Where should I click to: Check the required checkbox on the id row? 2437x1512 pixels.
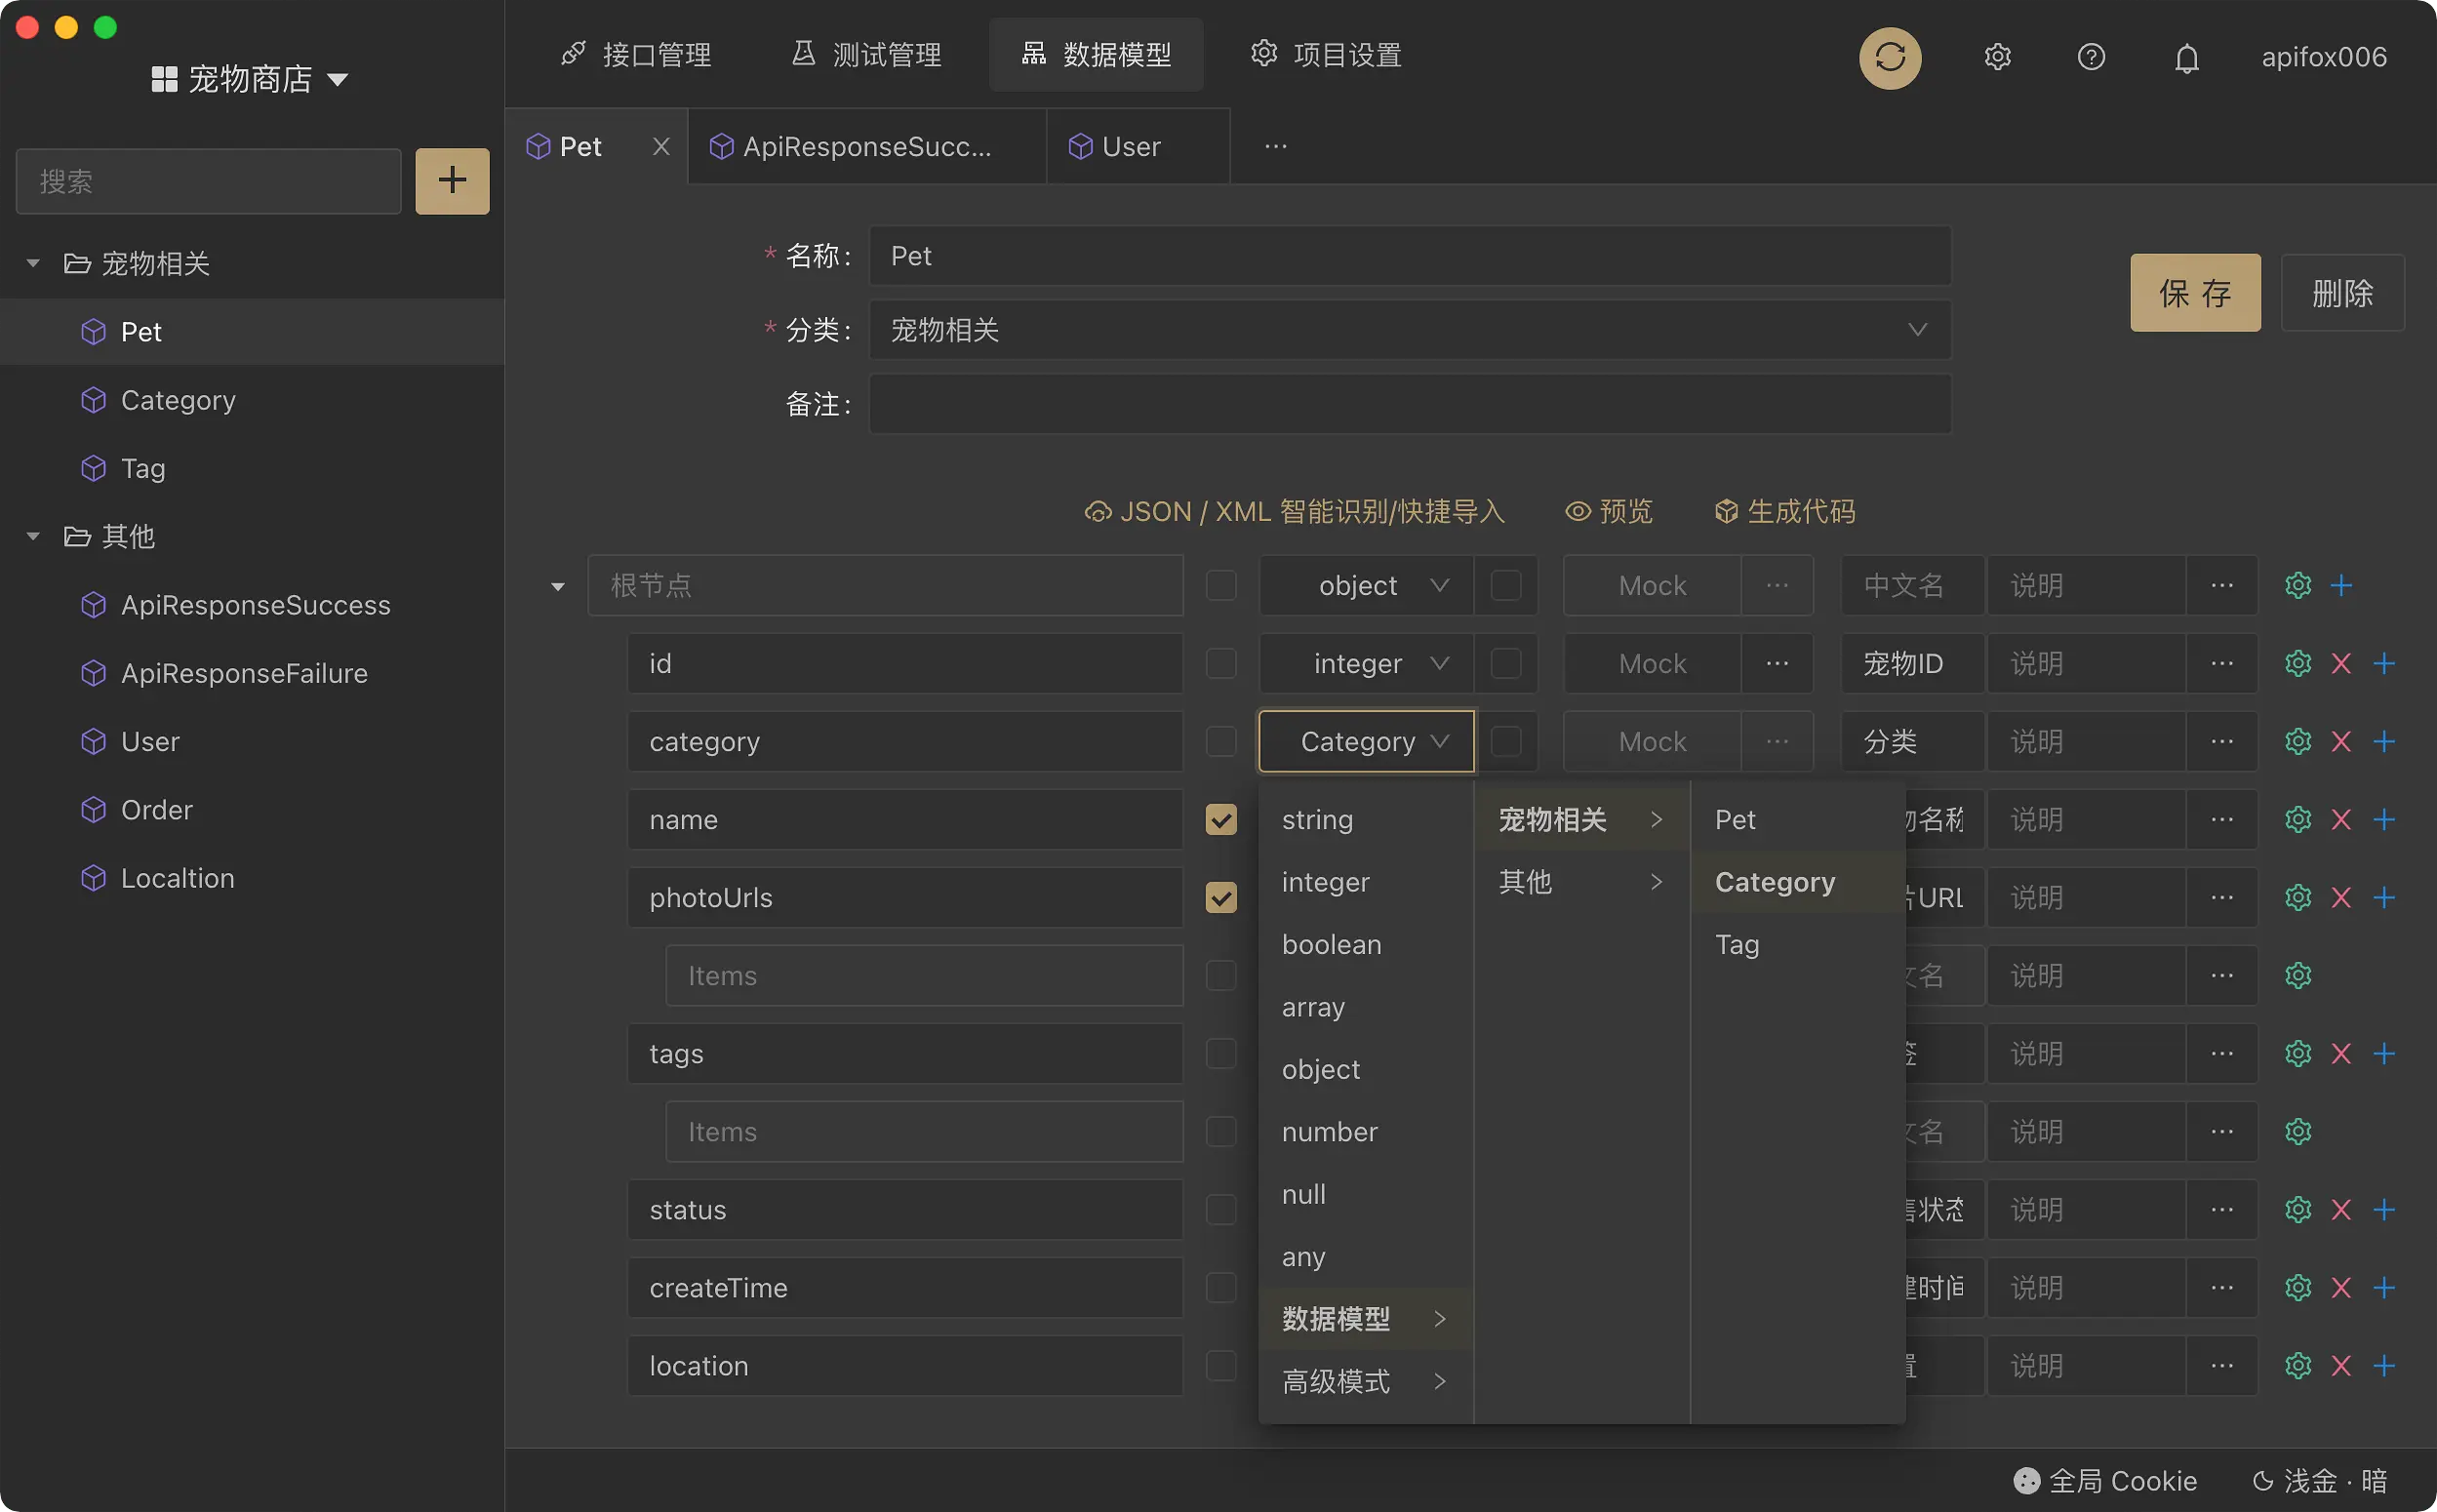pos(1220,663)
